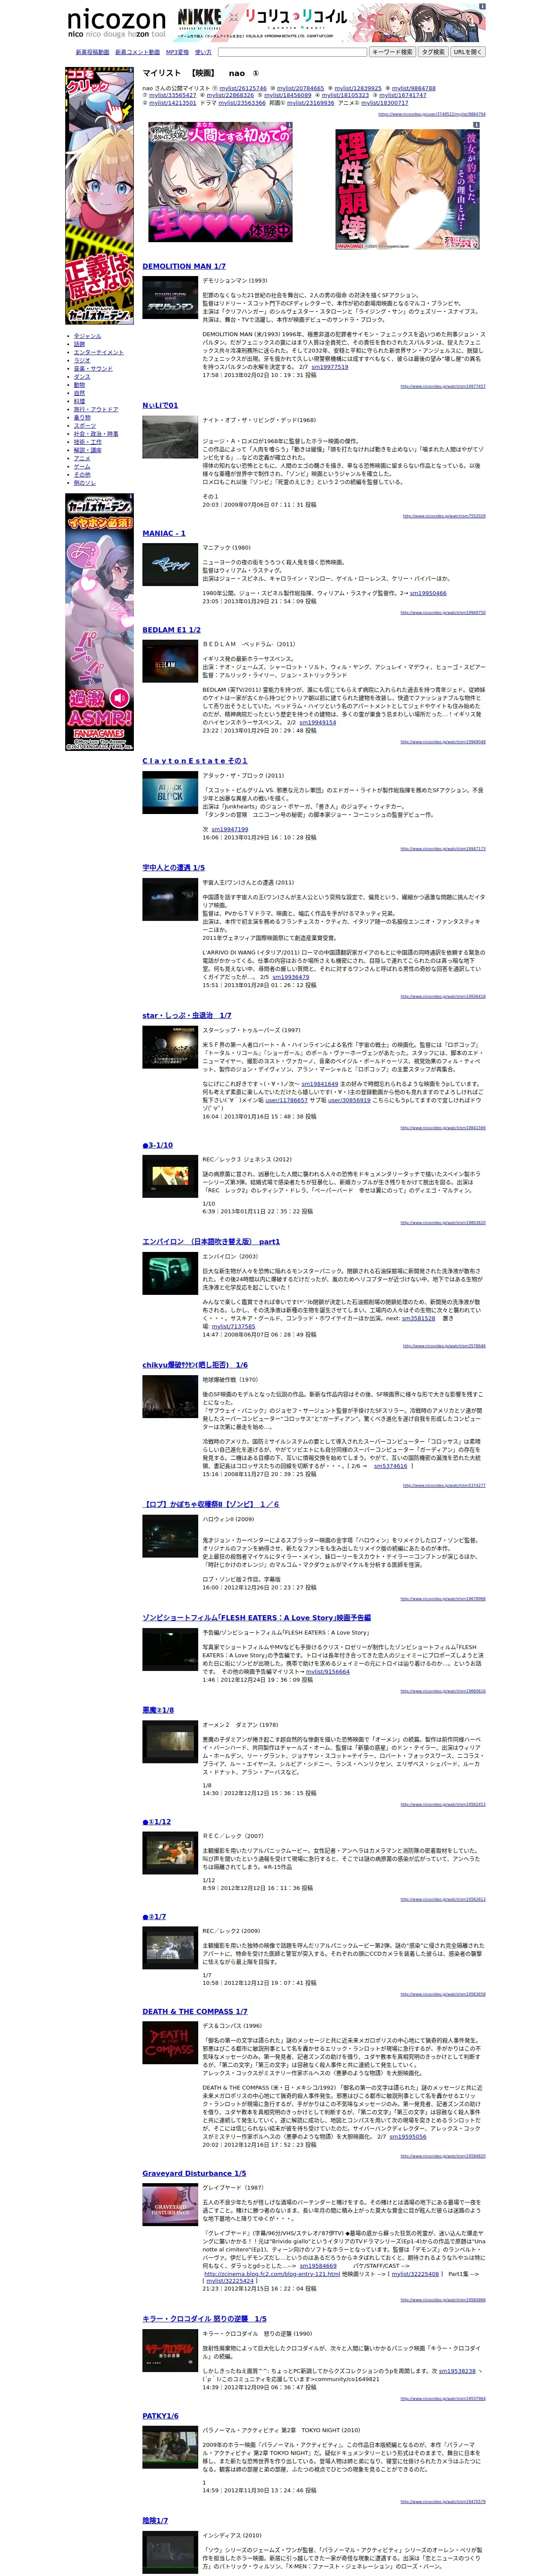Select 音楽・サウンド genre
The image size is (544, 2576).
(93, 368)
